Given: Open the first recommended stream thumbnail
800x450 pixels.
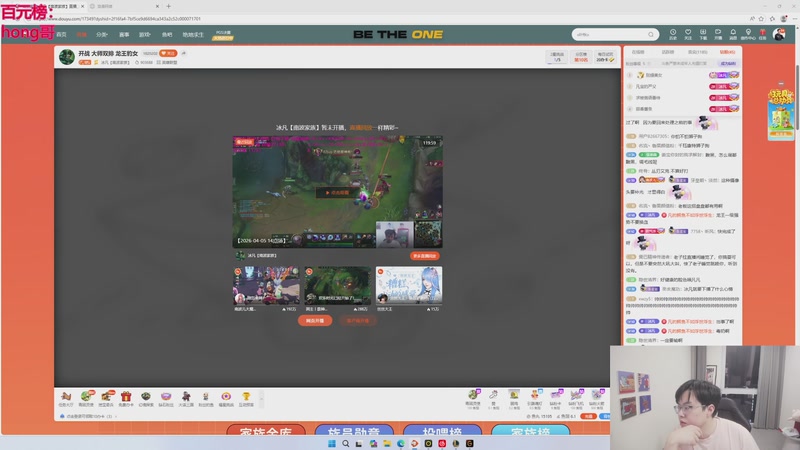Looking at the screenshot, I should (266, 285).
